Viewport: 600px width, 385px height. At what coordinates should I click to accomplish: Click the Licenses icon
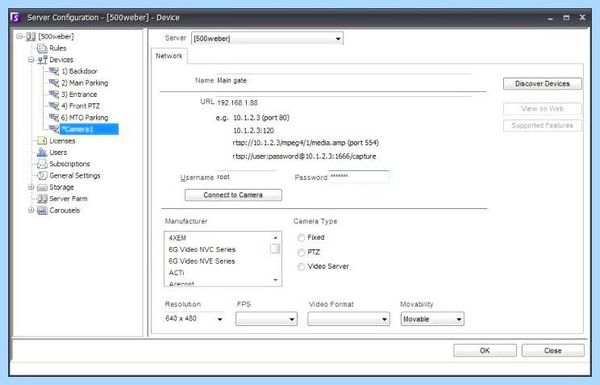tap(42, 141)
